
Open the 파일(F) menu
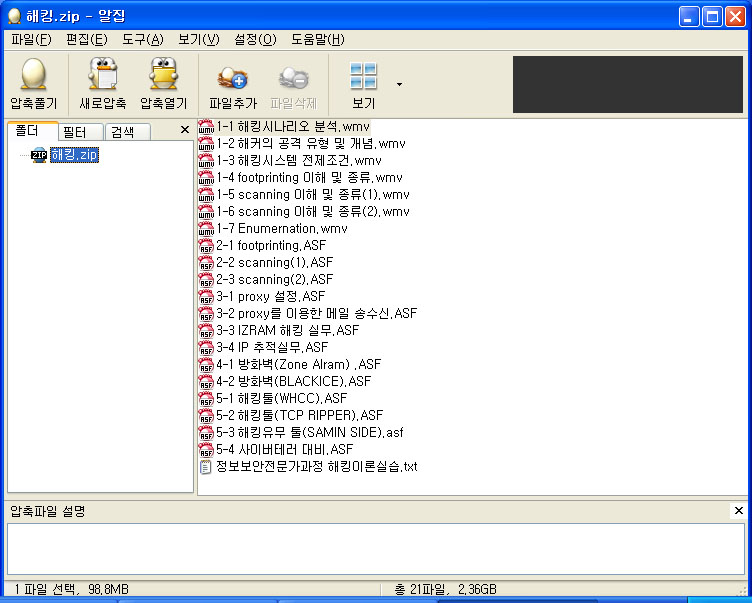pyautogui.click(x=31, y=39)
